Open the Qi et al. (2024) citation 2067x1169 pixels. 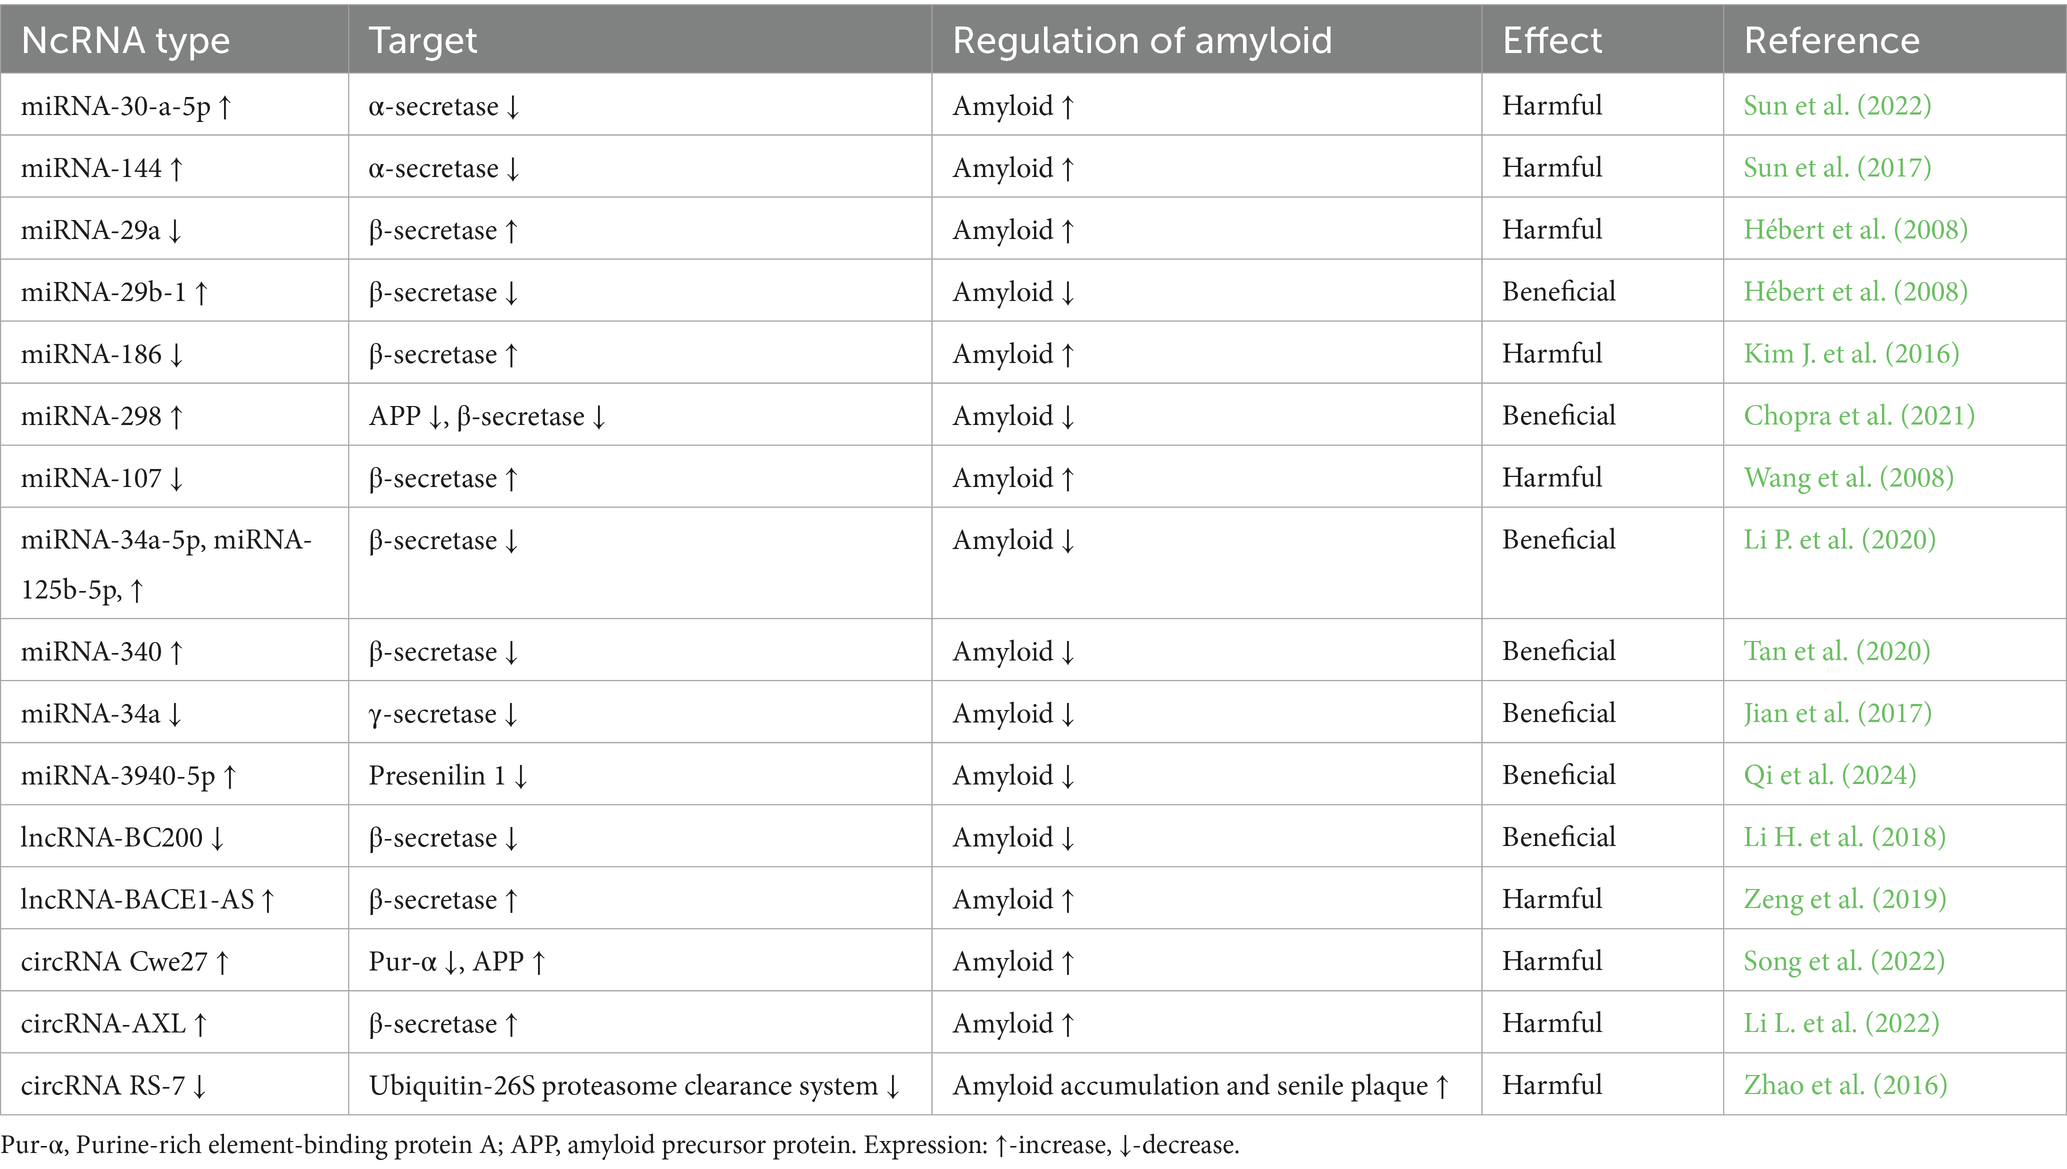[x=1830, y=776]
